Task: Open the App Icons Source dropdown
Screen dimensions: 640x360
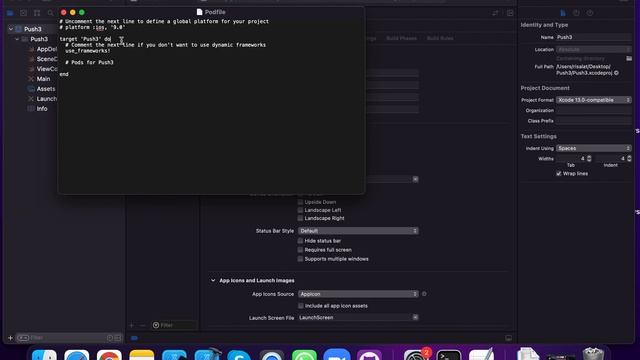Action: (x=358, y=294)
